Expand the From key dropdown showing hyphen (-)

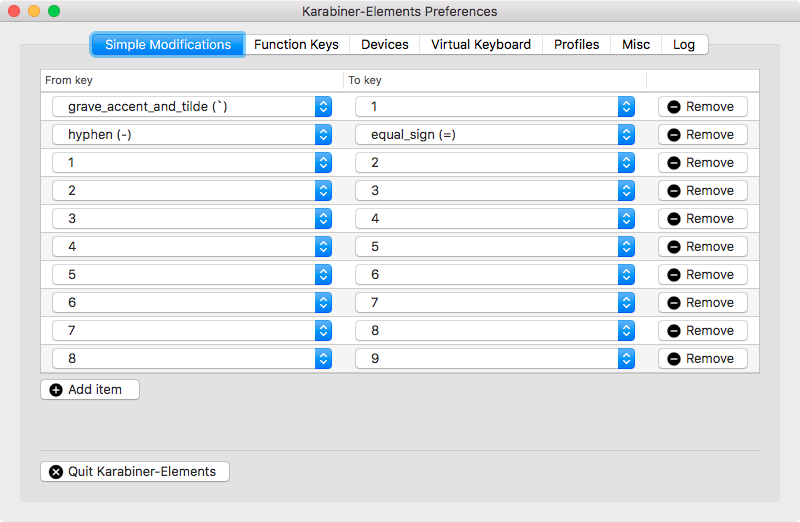point(192,135)
